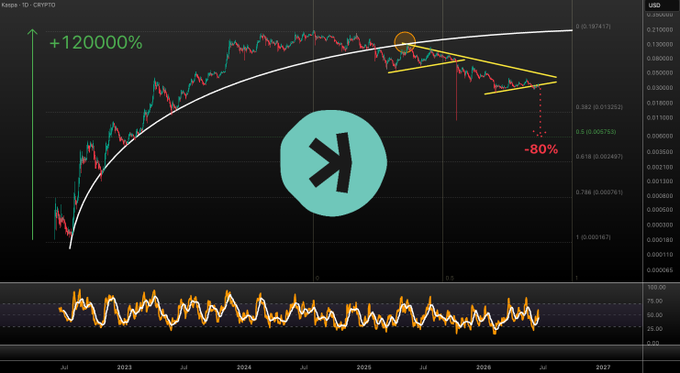Image resolution: width=680 pixels, height=373 pixels.
Task: Select the +120000% green annotation text
Action: tap(95, 43)
